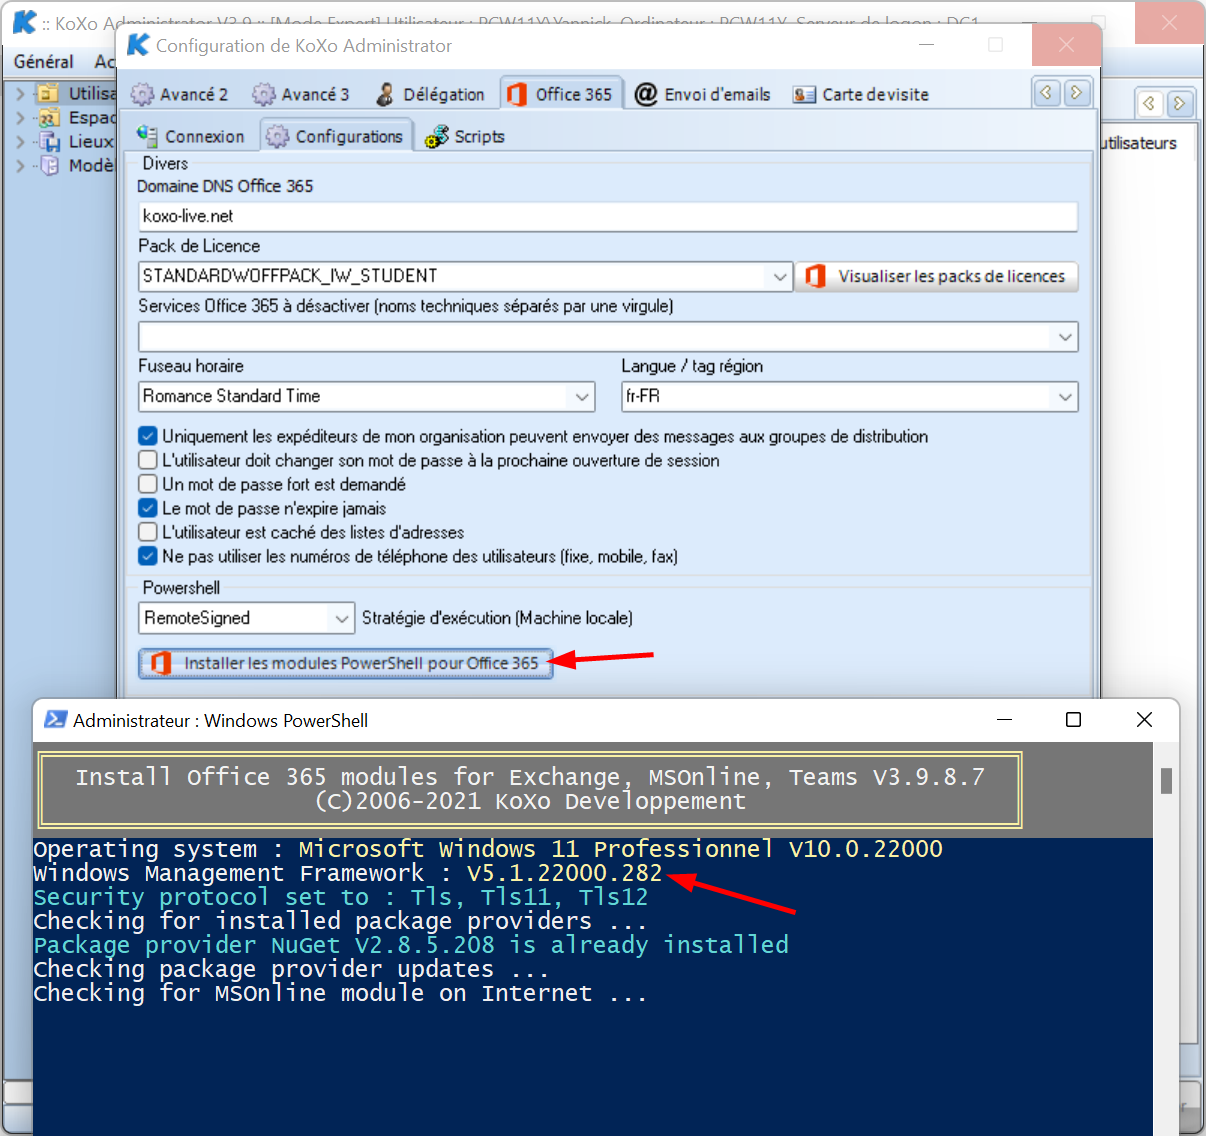Click the KoXo logo of the main Administrator window
The height and width of the screenshot is (1136, 1206).
point(25,21)
